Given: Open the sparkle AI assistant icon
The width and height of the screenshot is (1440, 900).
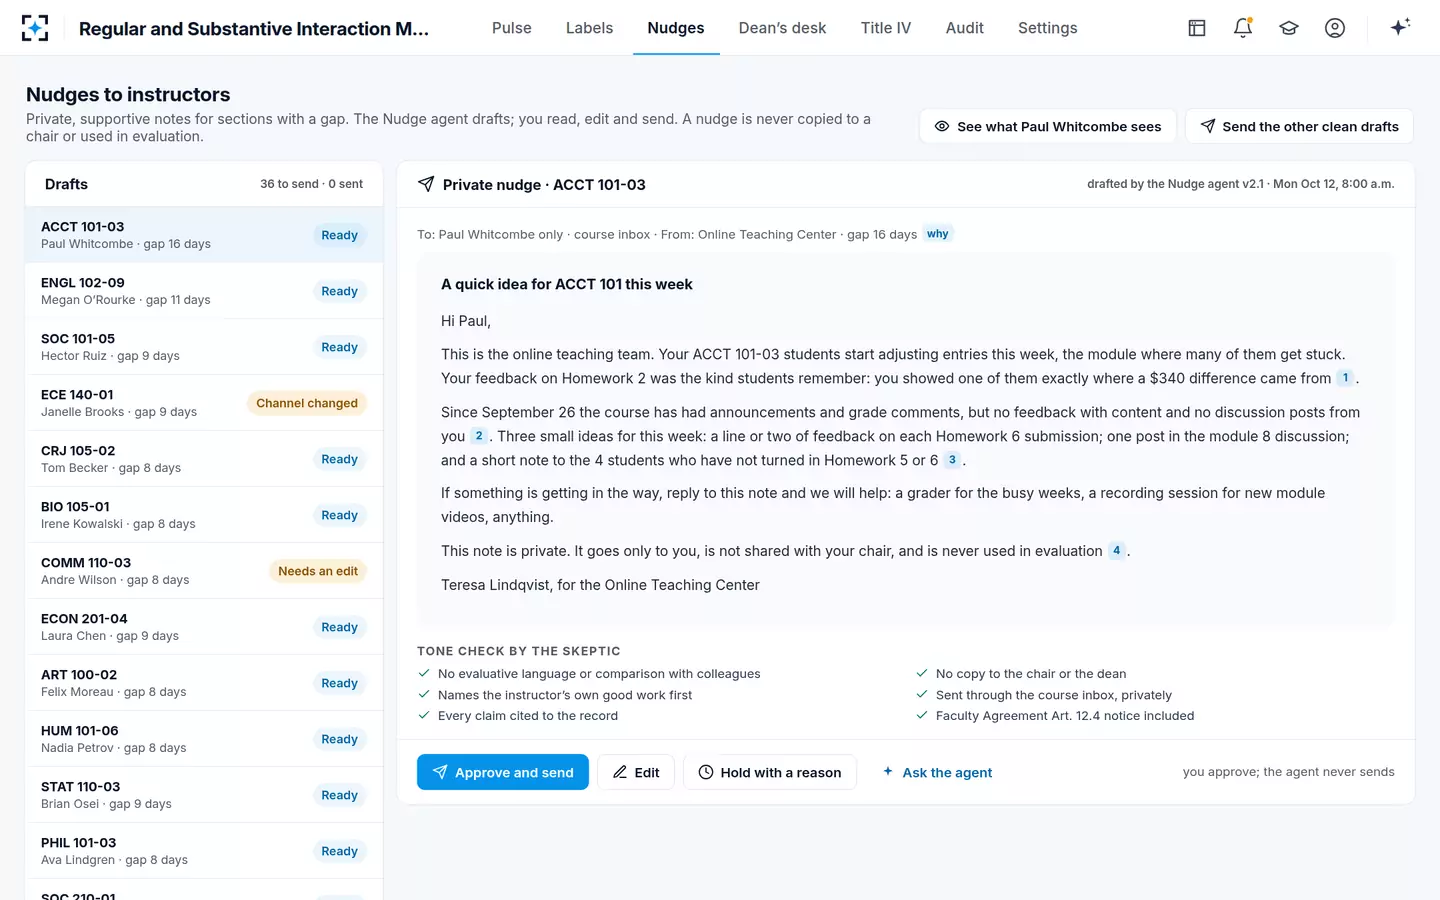Looking at the screenshot, I should coord(1400,28).
